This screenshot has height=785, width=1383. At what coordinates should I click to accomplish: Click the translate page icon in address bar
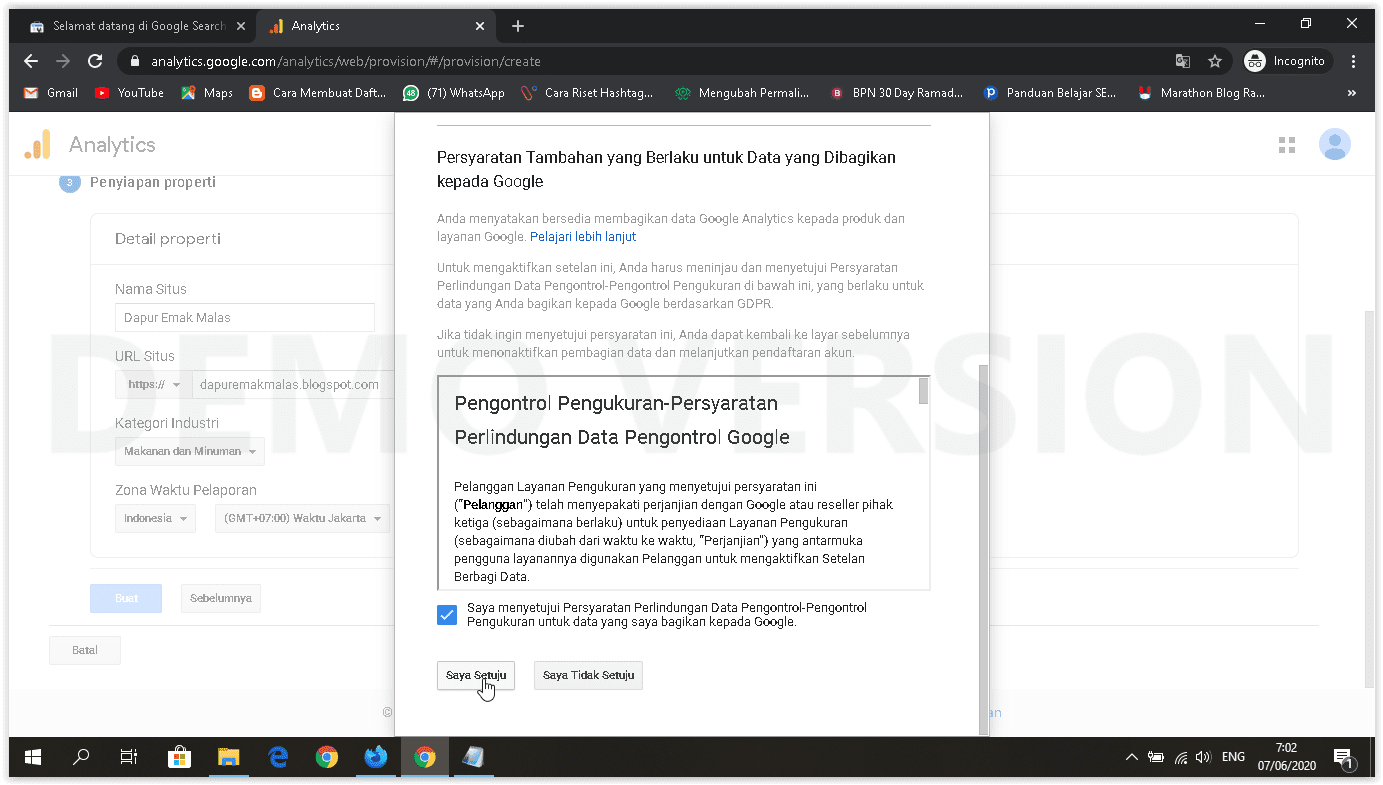(x=1183, y=61)
